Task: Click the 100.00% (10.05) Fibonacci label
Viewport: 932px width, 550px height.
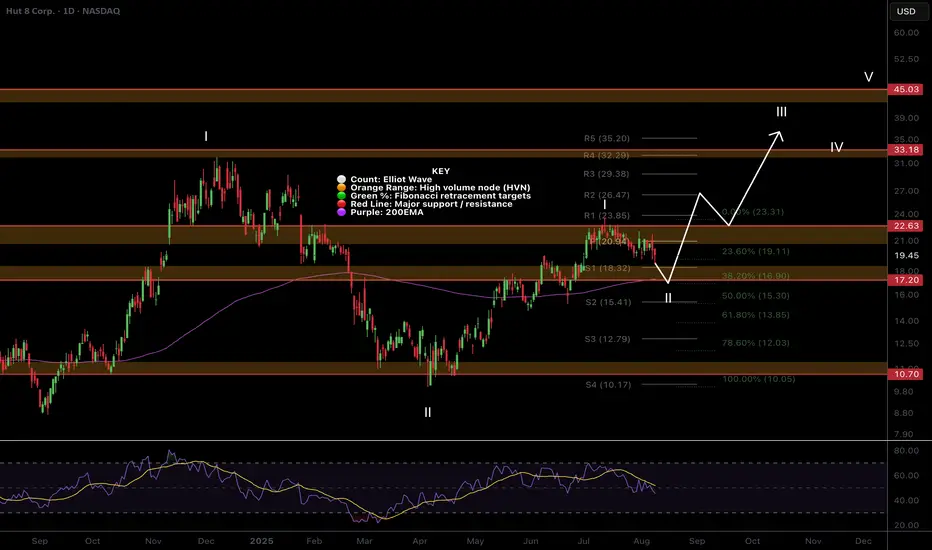Action: (x=758, y=379)
